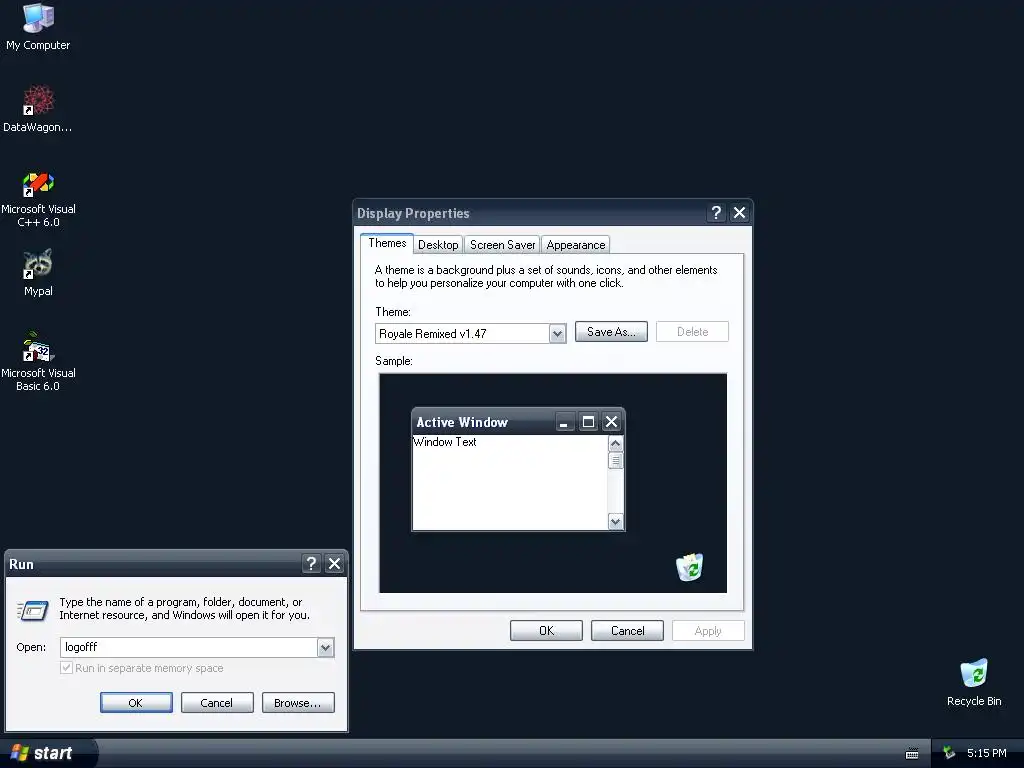Expand the Open combo box dropdown arrow

[325, 647]
